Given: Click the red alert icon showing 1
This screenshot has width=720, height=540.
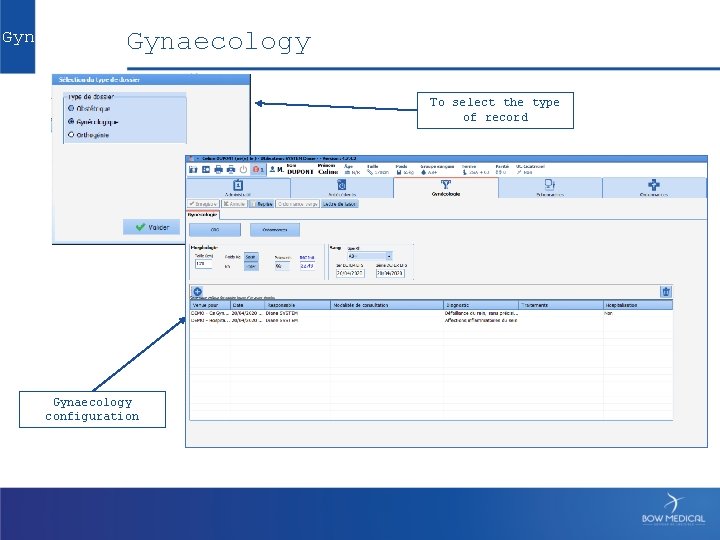Looking at the screenshot, I should coord(258,169).
